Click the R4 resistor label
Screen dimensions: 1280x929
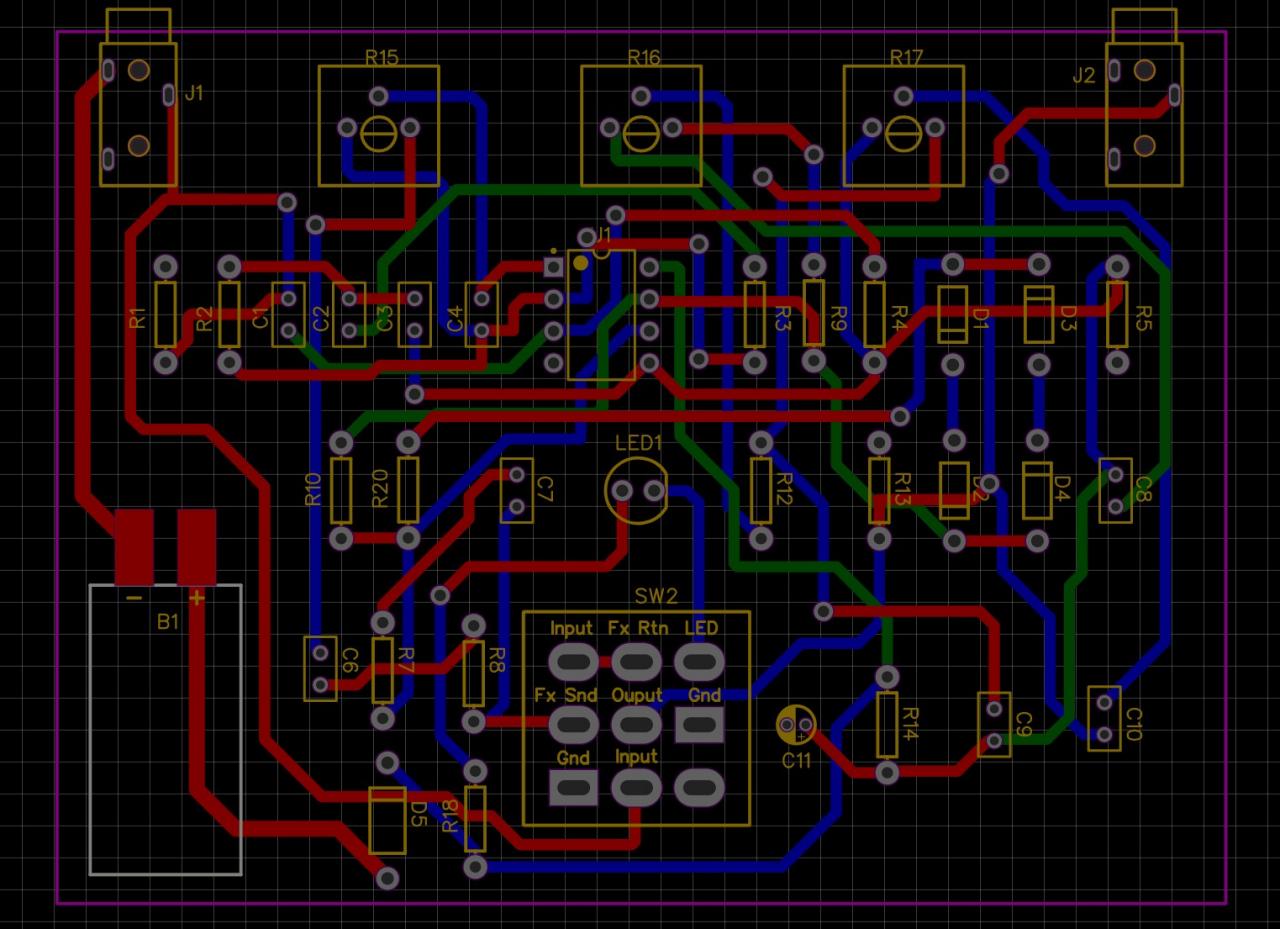pos(898,320)
